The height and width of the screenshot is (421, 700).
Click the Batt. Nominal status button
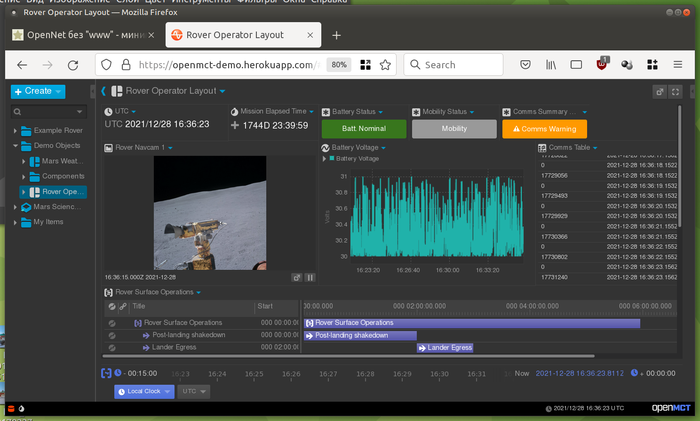click(364, 129)
